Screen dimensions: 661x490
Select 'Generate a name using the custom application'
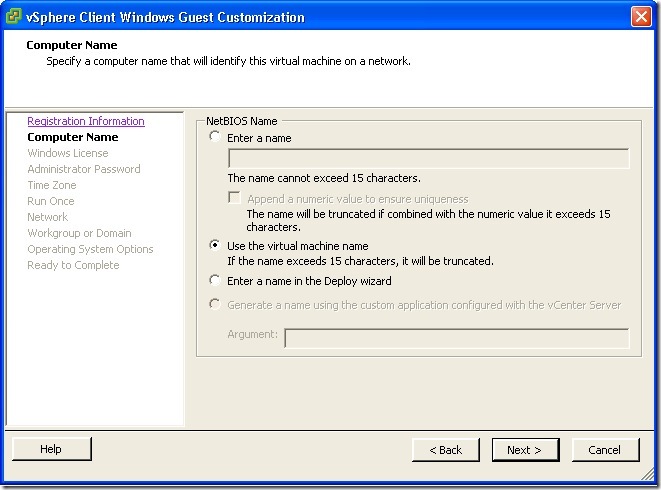pyautogui.click(x=215, y=304)
